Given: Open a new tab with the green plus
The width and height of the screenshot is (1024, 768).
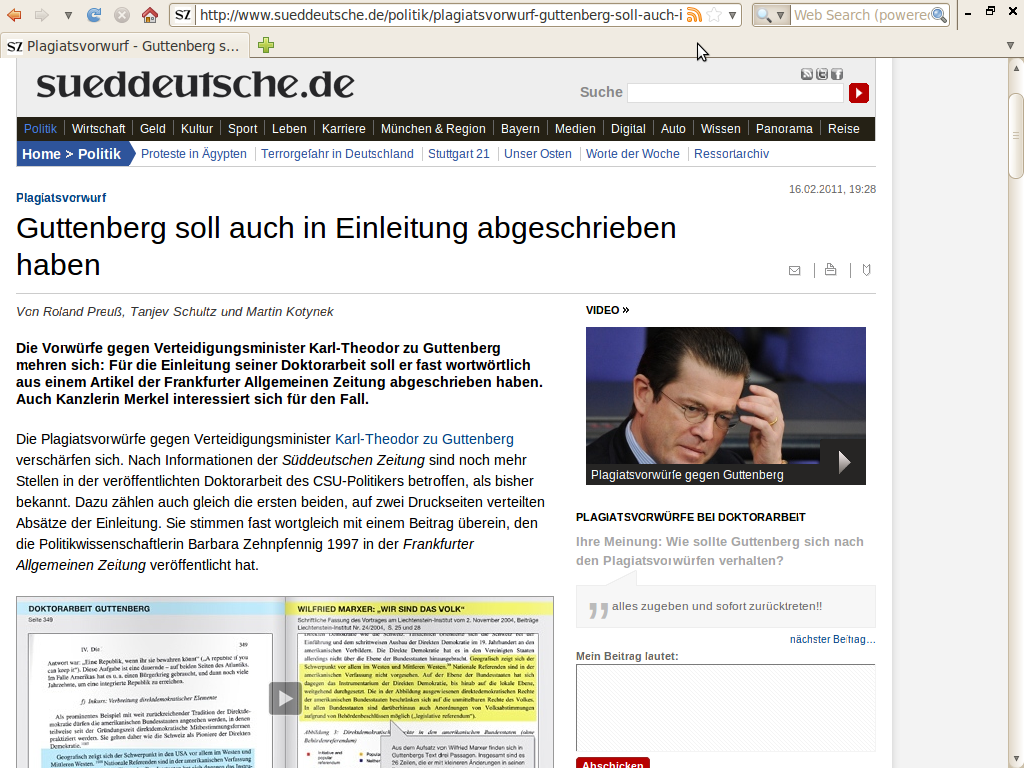Looking at the screenshot, I should (266, 45).
